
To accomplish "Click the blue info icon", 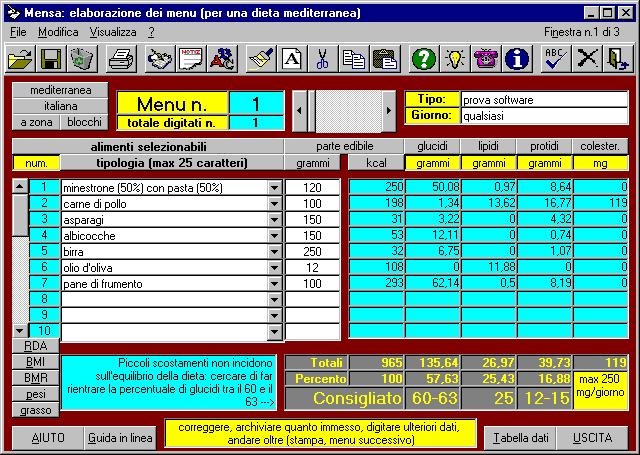I will click(516, 60).
